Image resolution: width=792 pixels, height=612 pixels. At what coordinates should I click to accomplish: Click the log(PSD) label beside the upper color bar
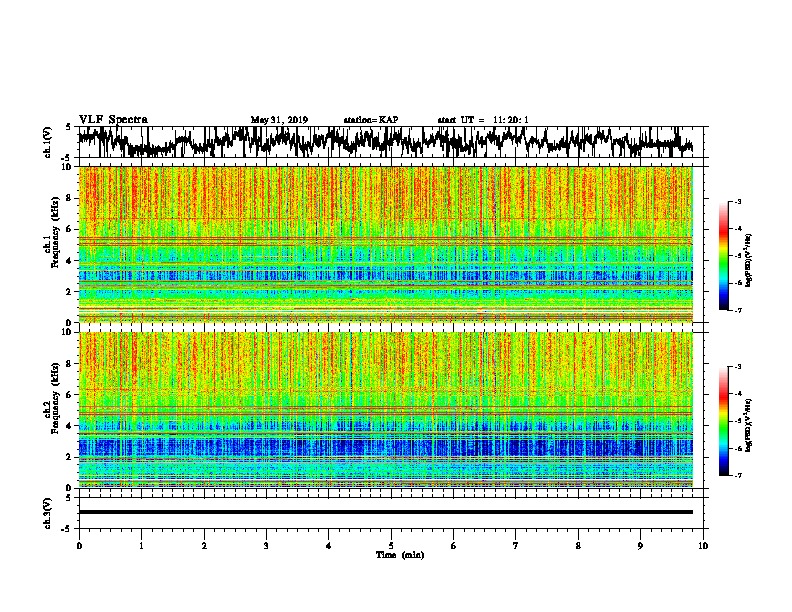click(x=749, y=261)
